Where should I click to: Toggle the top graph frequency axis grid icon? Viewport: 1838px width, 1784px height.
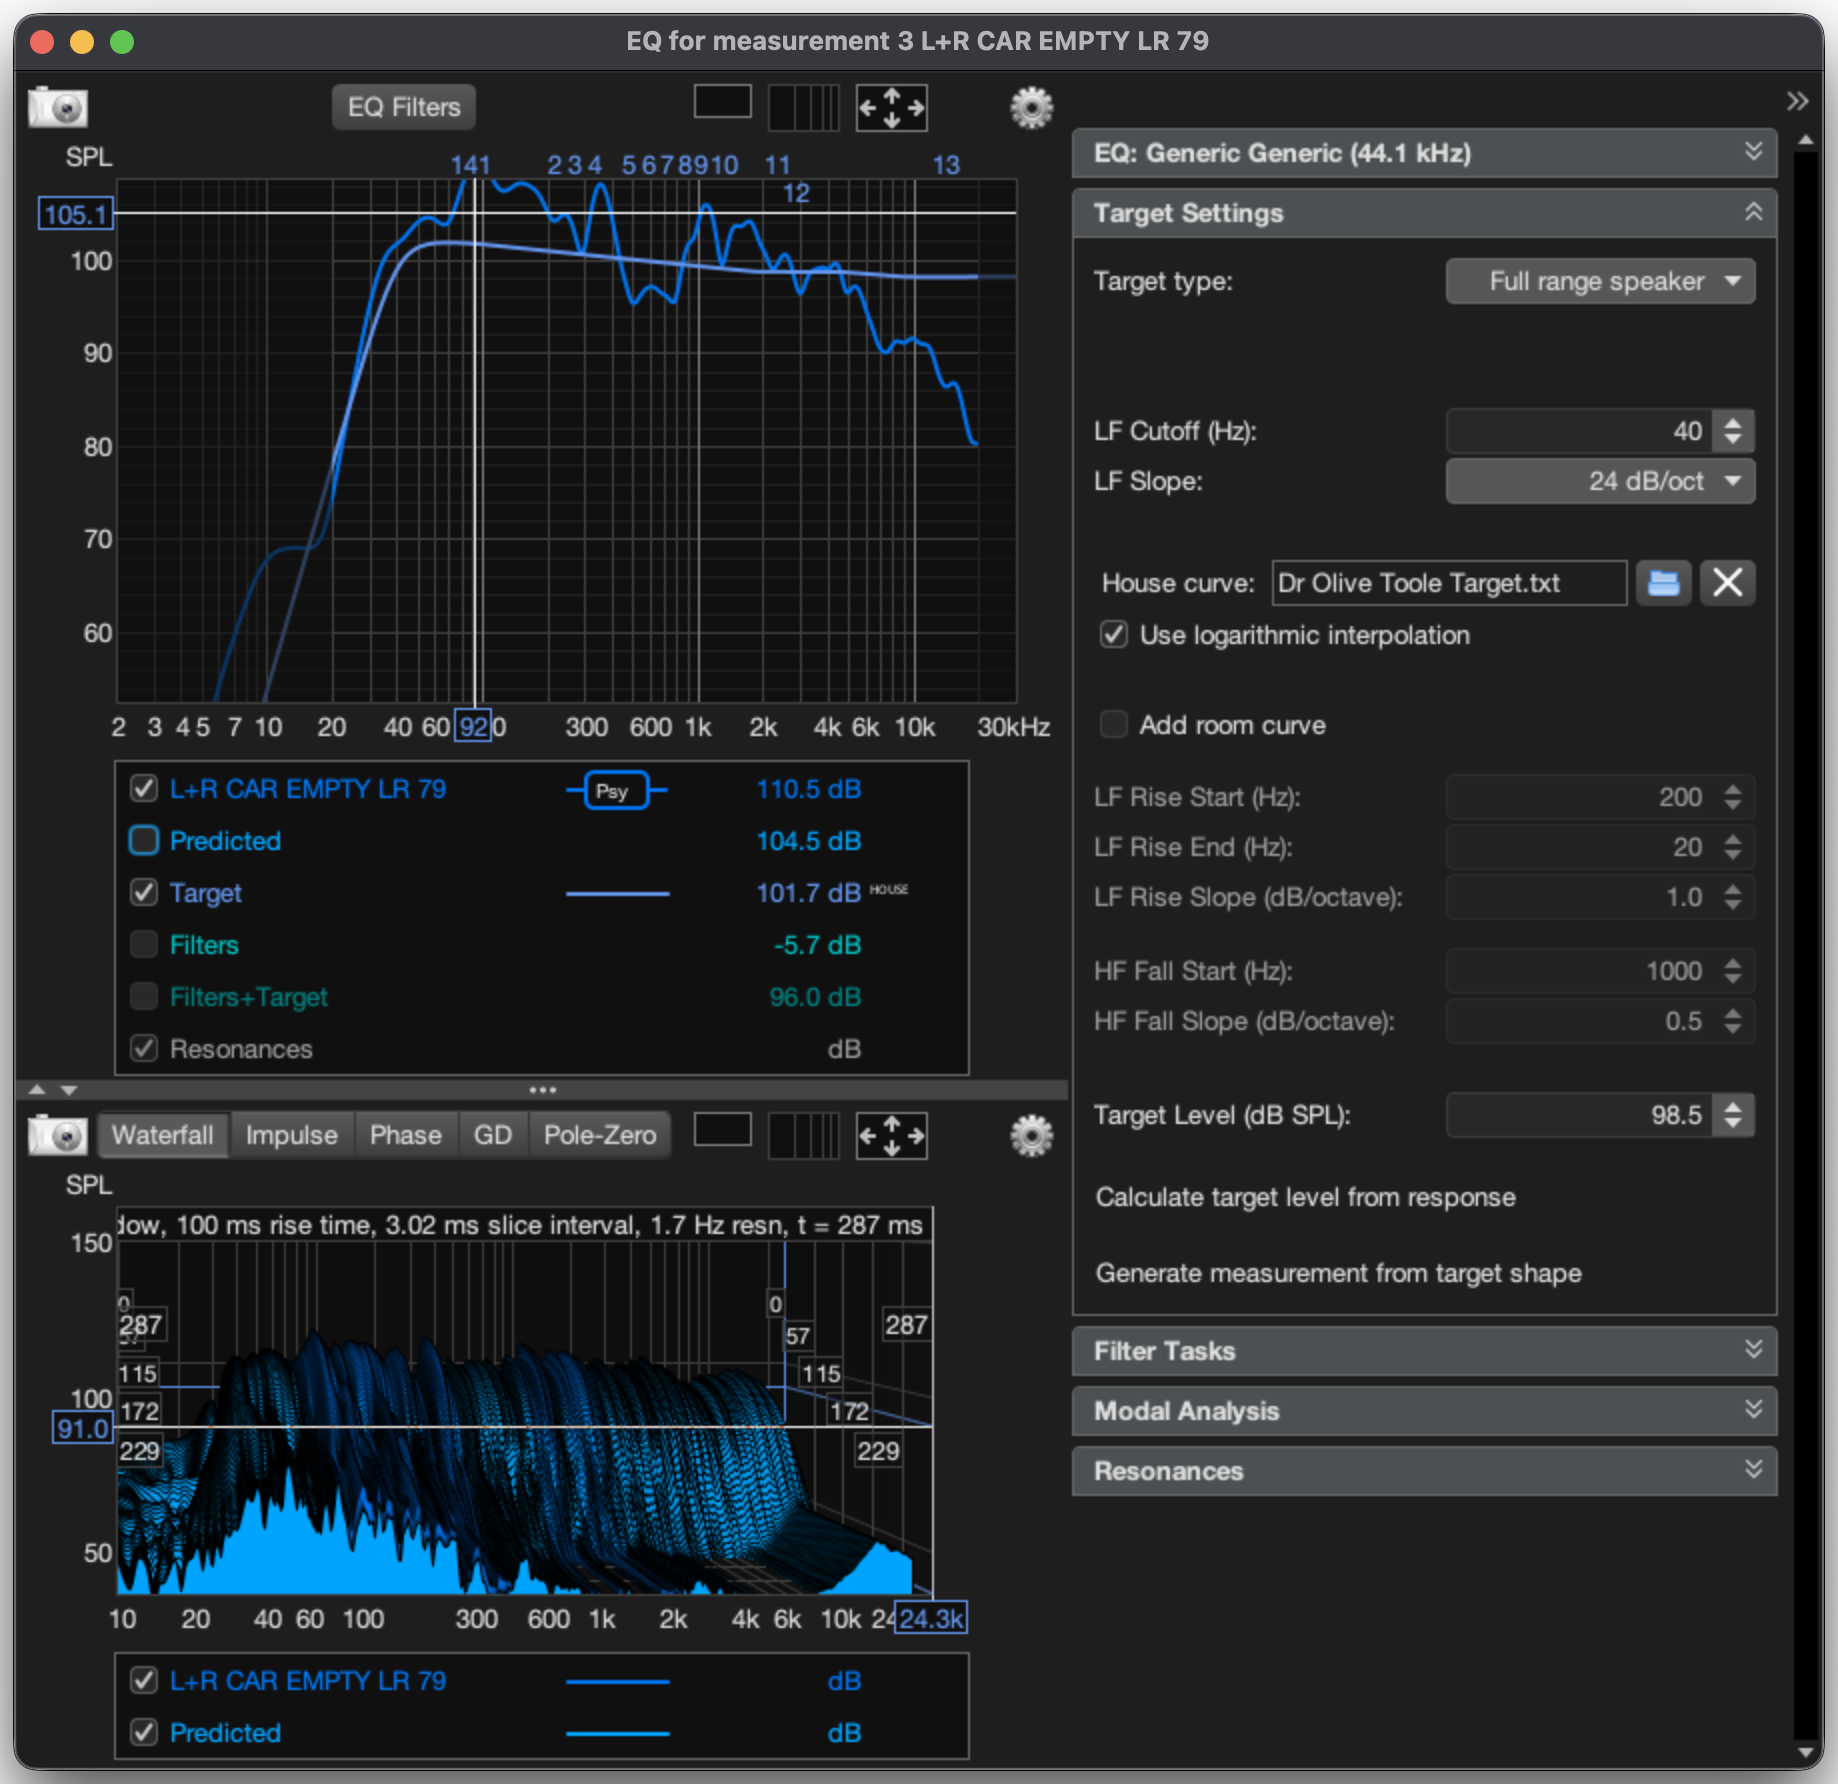click(x=803, y=107)
